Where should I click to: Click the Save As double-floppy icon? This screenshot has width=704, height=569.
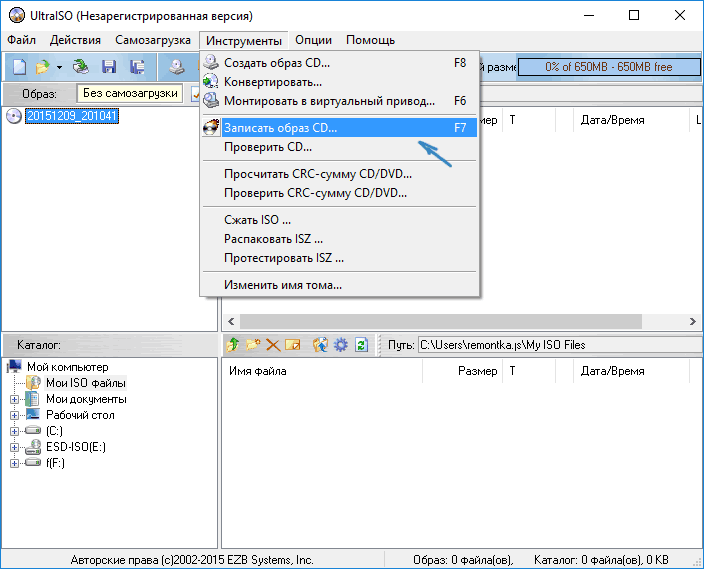tap(137, 67)
